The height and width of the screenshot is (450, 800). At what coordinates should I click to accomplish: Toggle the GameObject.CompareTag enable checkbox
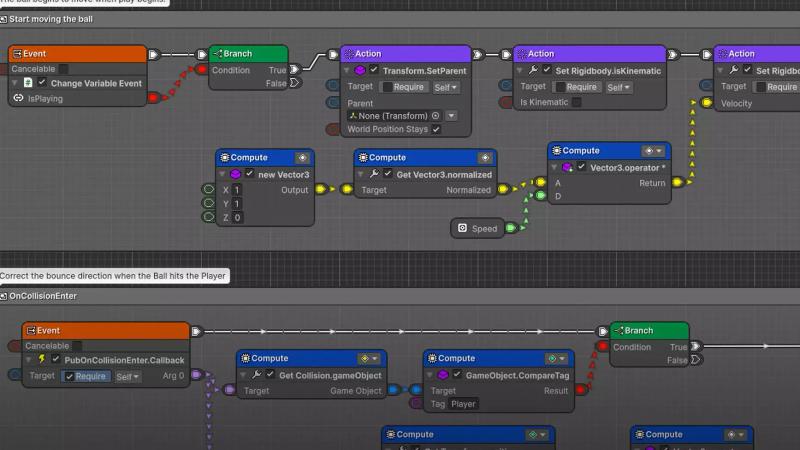coord(457,375)
